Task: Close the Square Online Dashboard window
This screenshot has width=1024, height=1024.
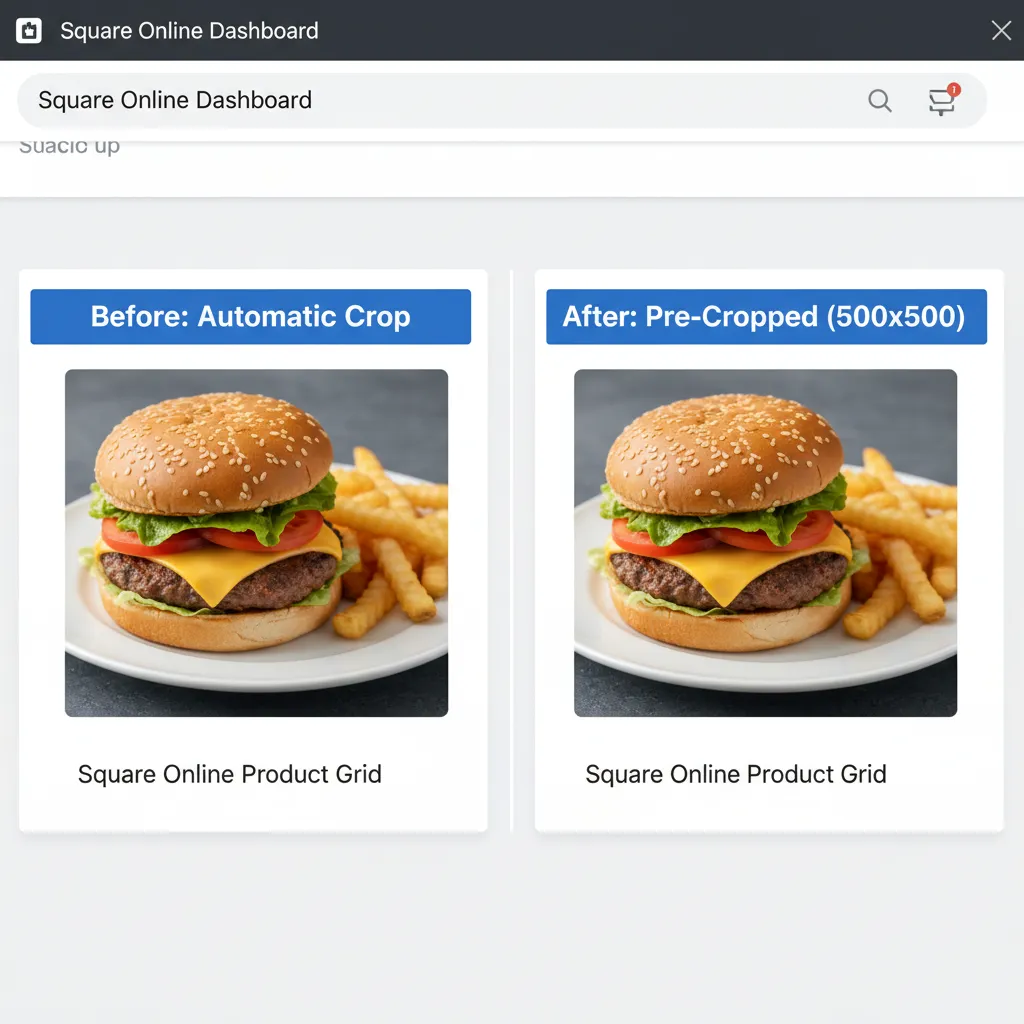Action: tap(1001, 30)
